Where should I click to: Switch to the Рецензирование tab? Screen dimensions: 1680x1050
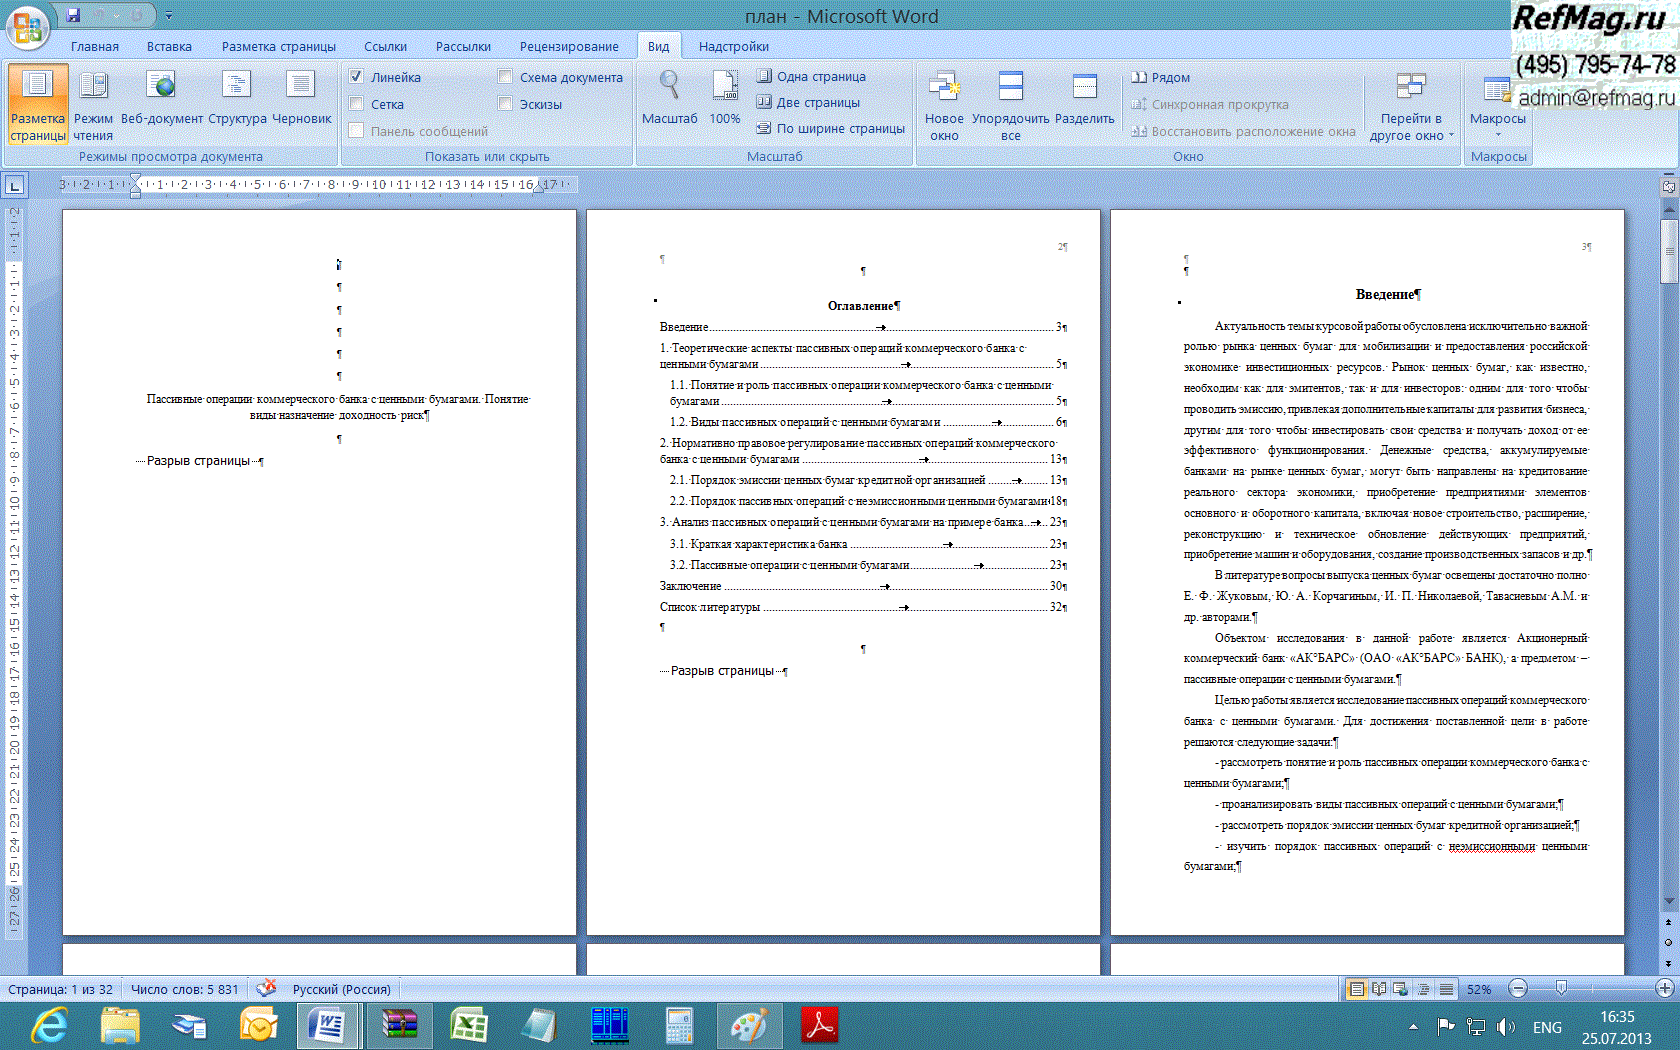568,46
